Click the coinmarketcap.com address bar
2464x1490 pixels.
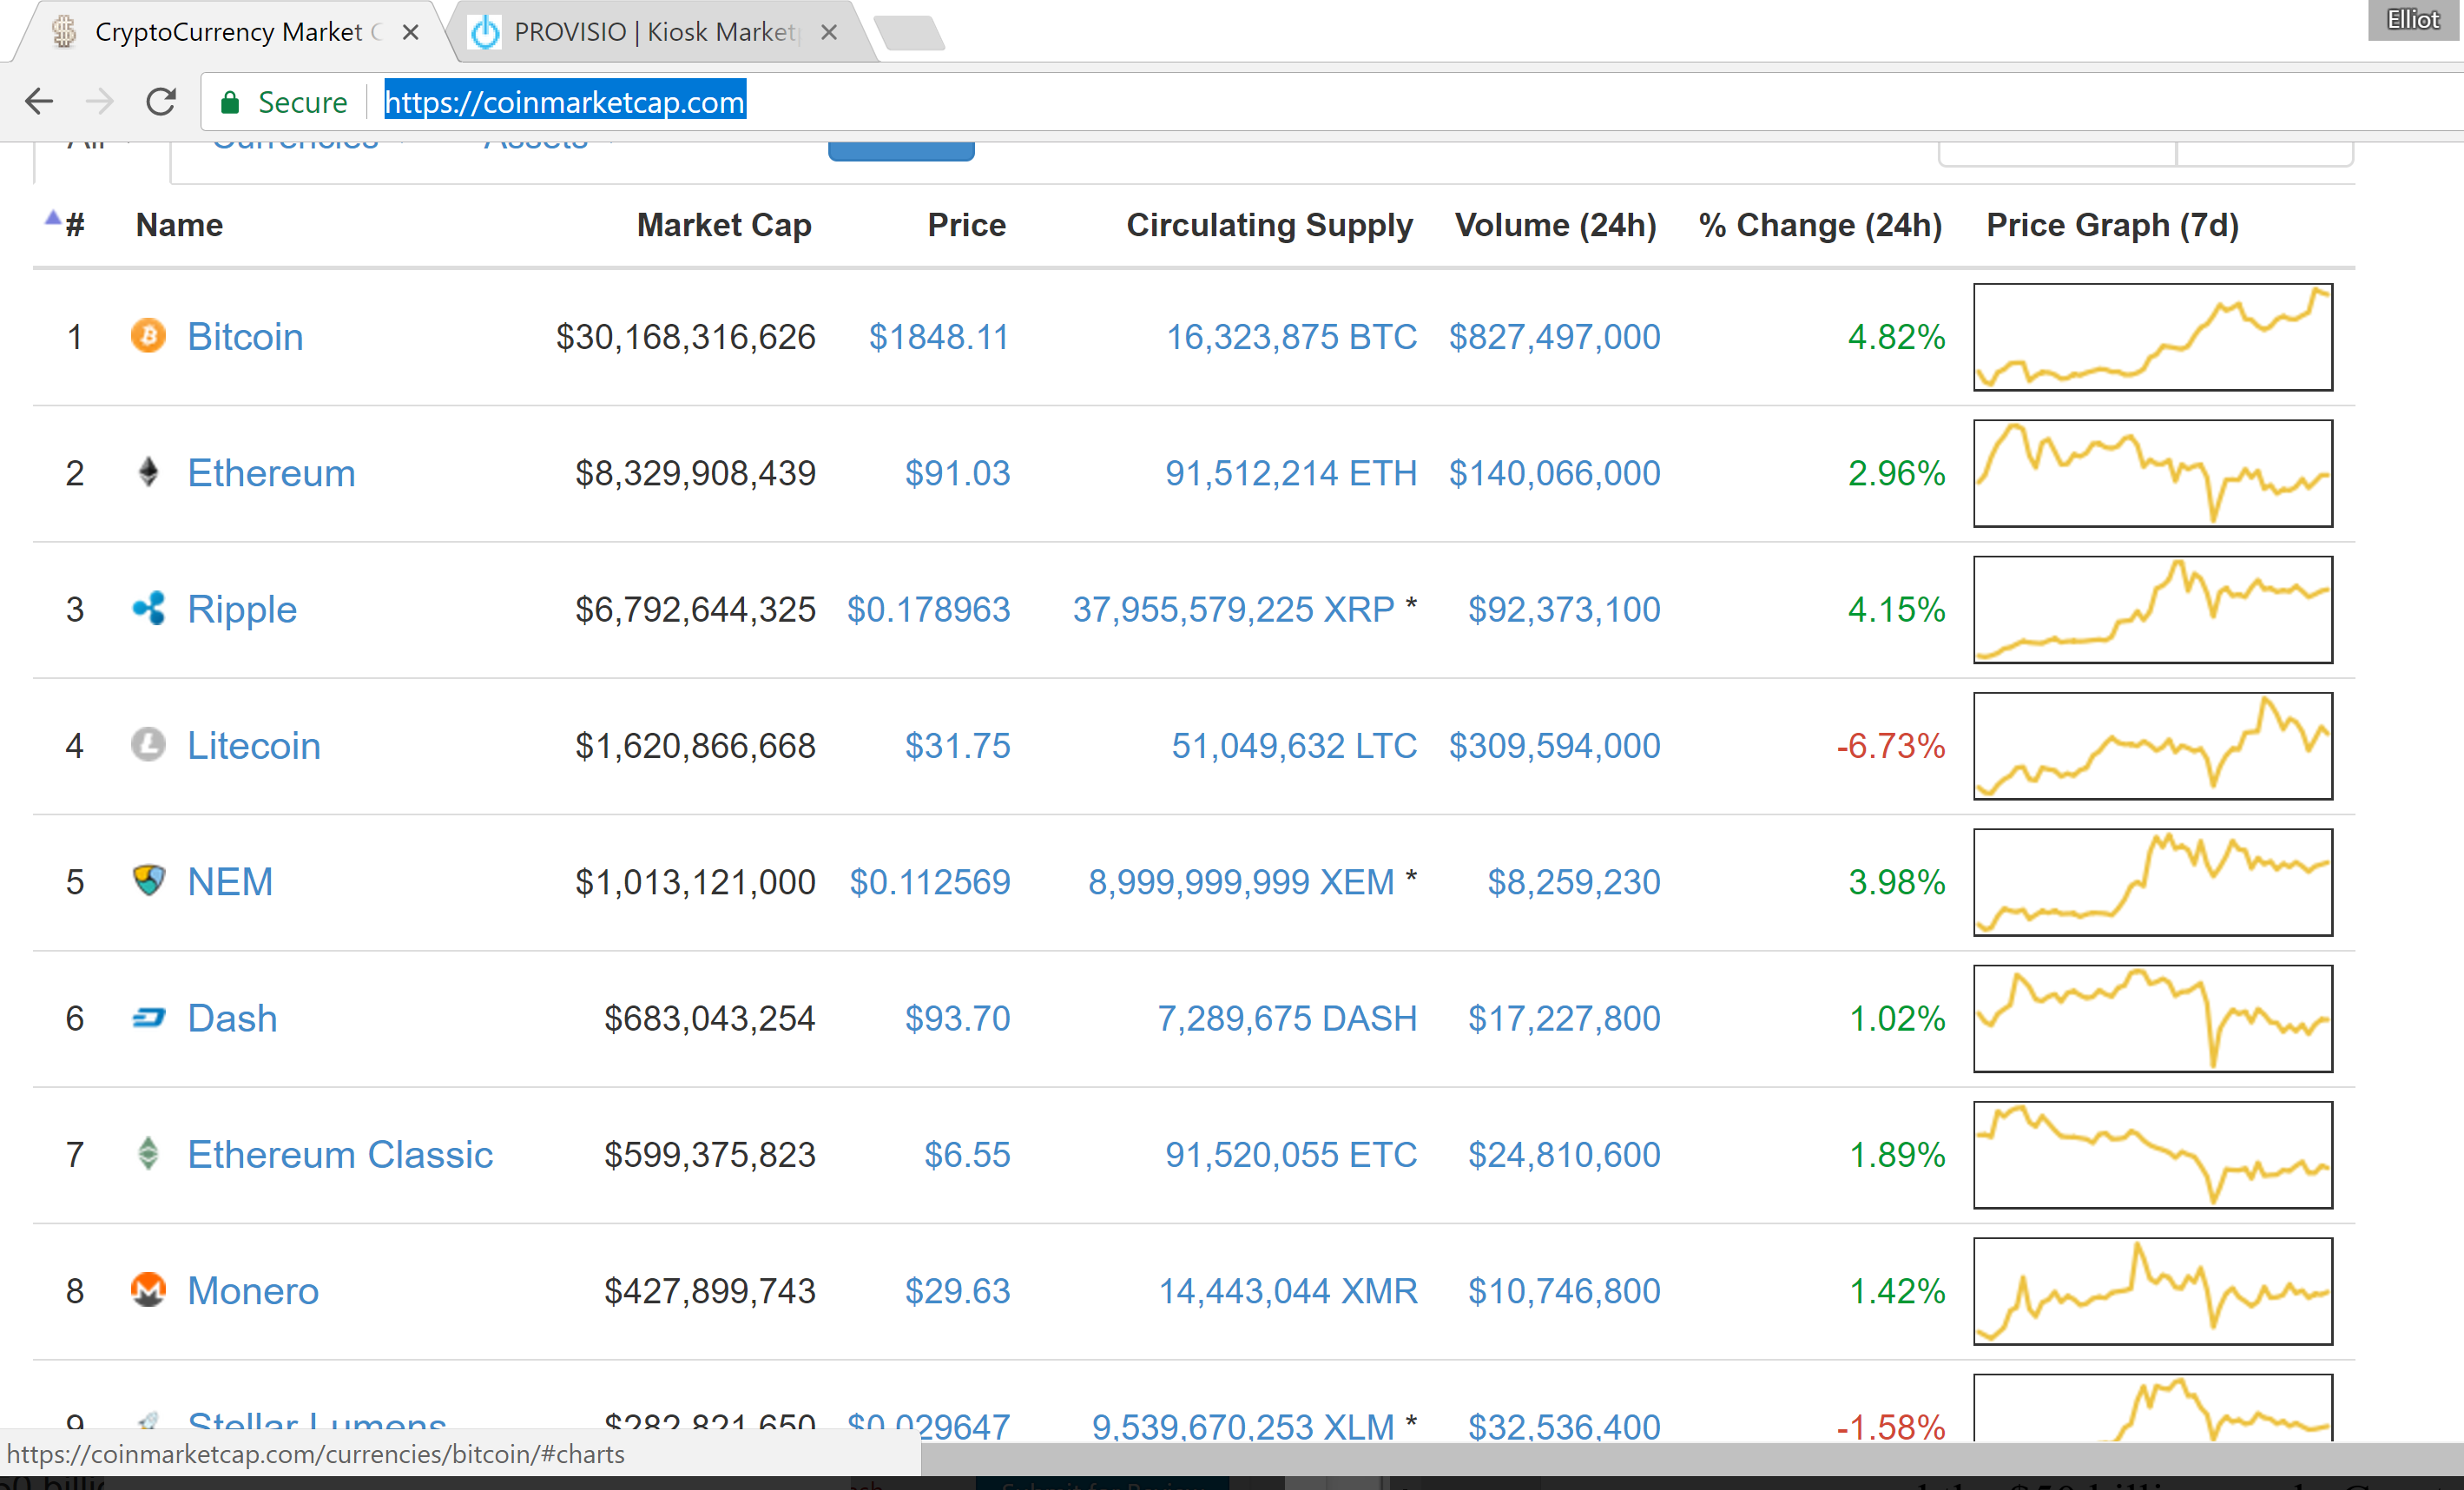point(1330,102)
